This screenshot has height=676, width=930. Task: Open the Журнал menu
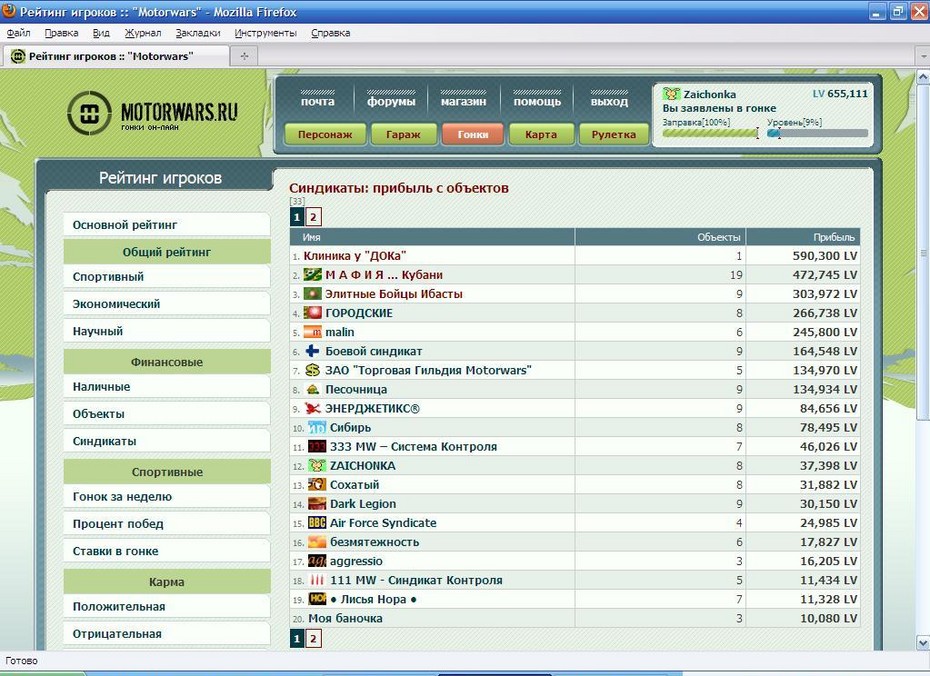(x=143, y=33)
